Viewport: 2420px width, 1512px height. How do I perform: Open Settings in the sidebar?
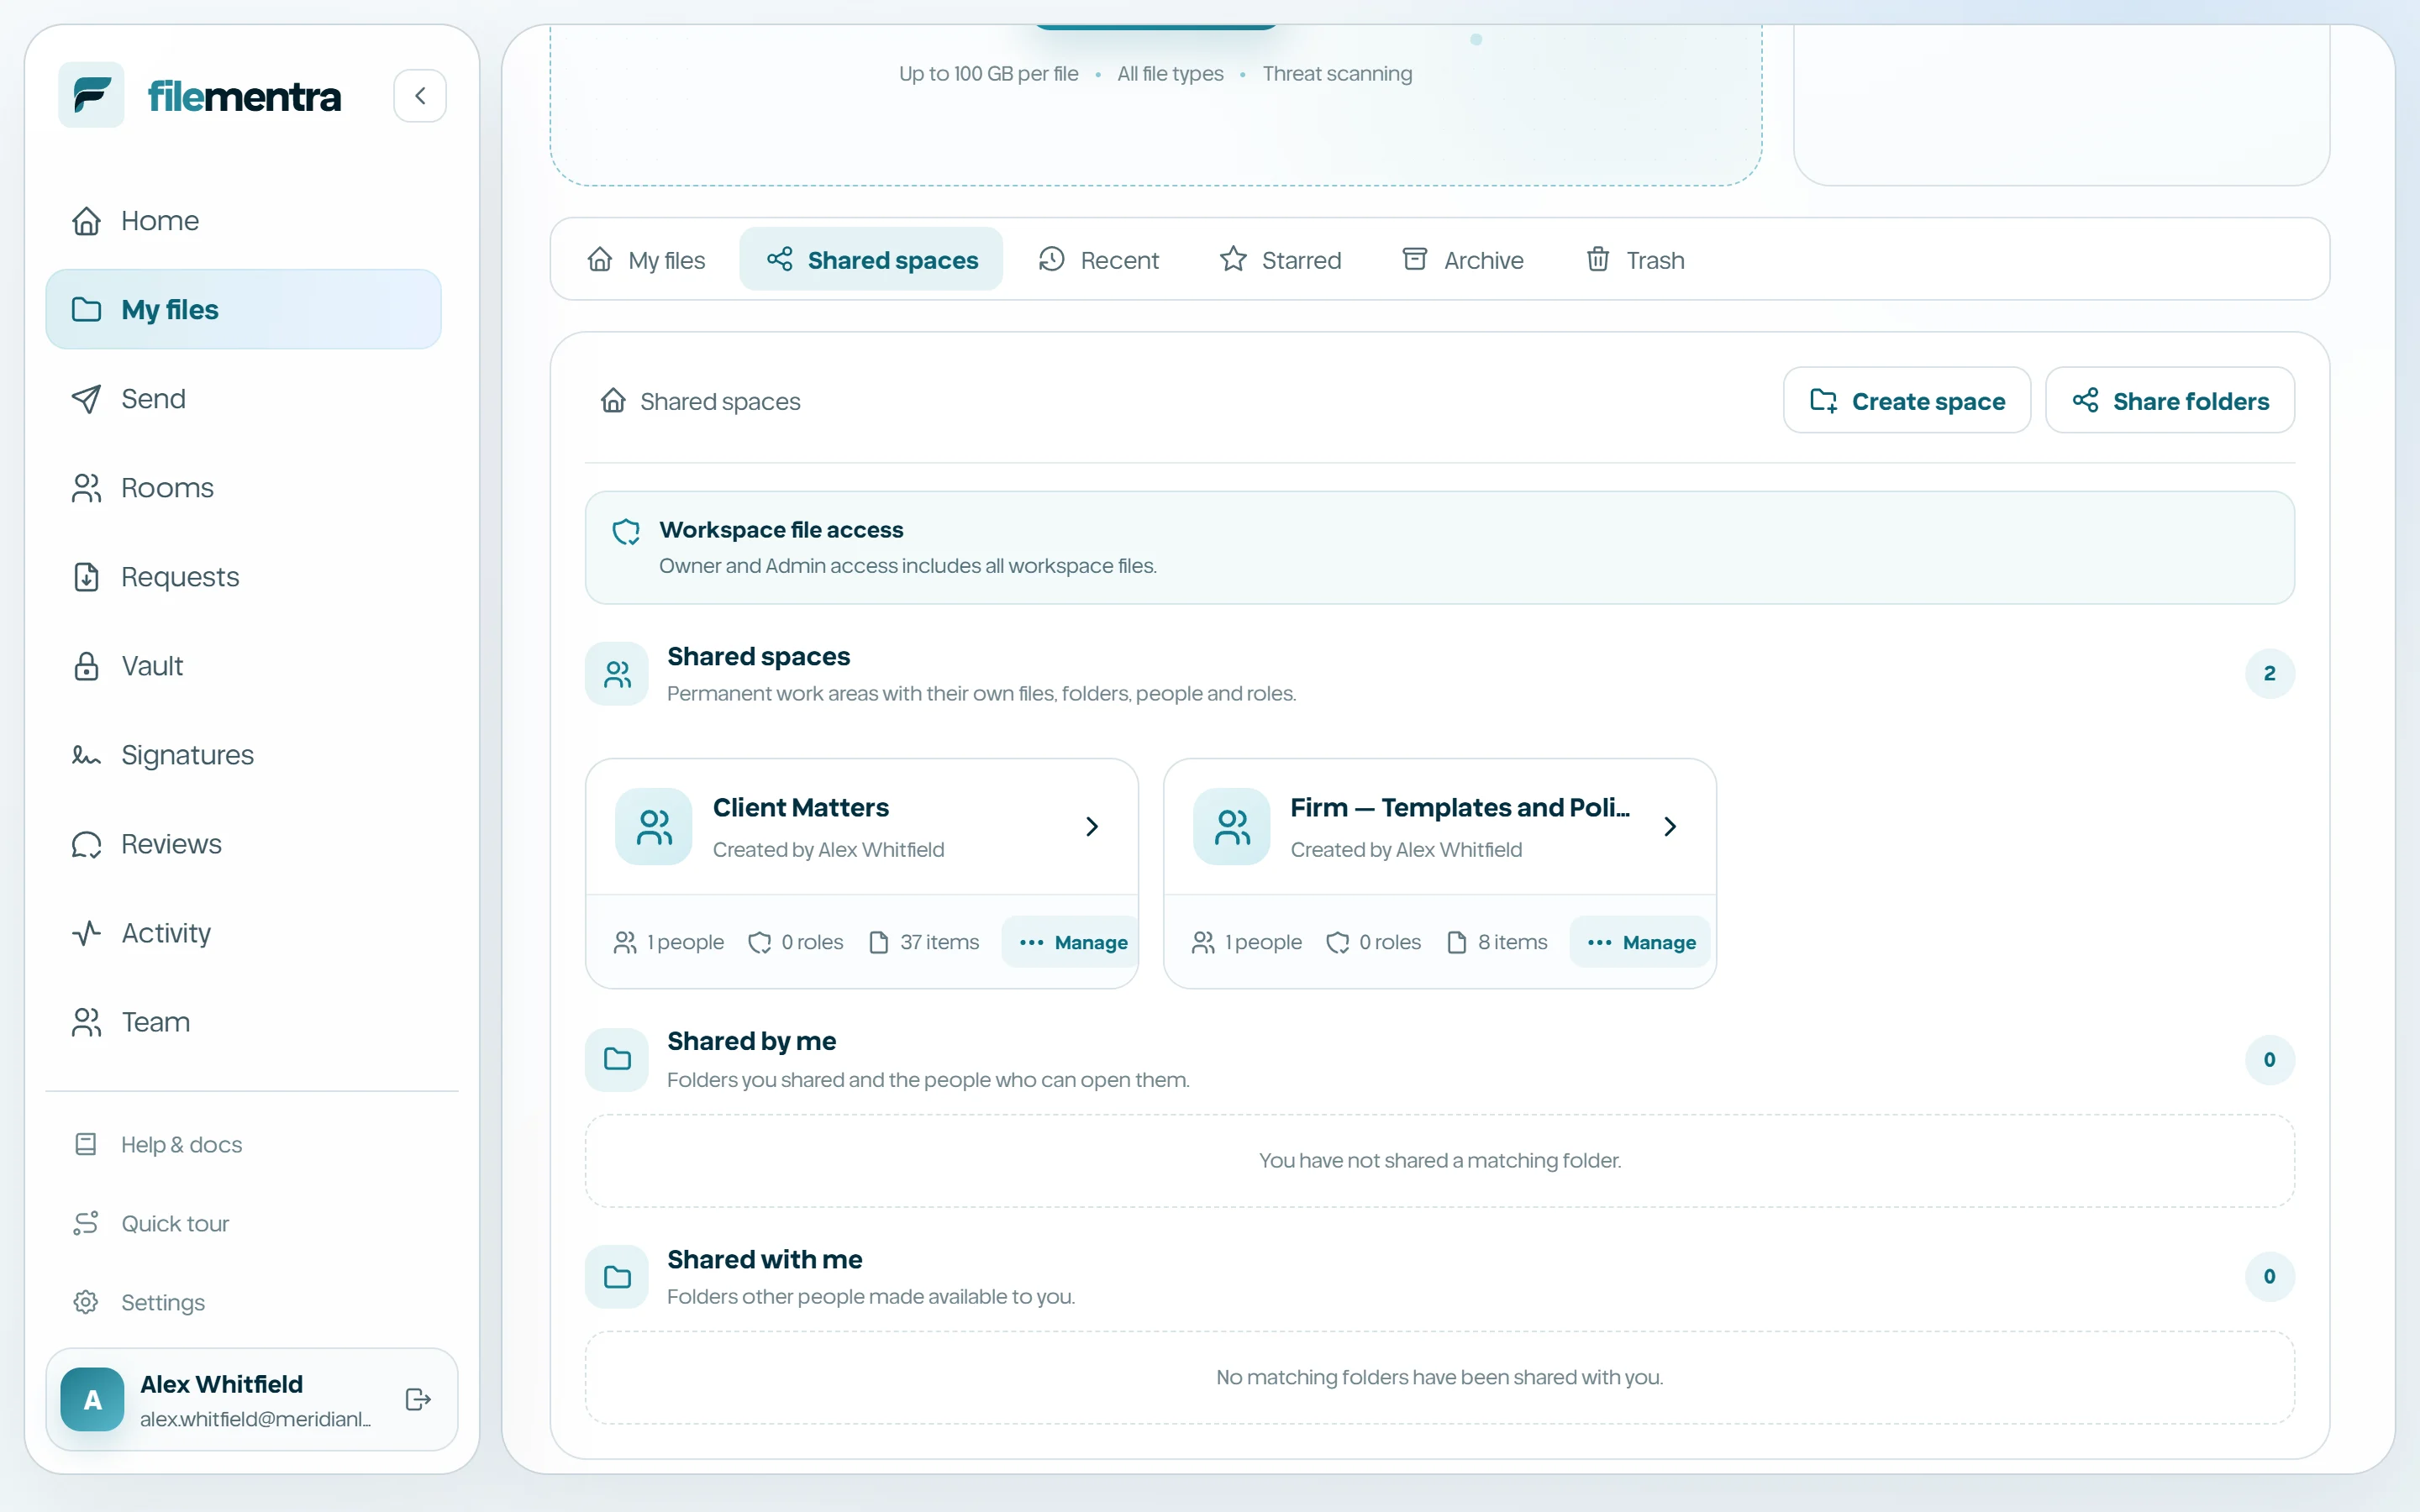243,1302
